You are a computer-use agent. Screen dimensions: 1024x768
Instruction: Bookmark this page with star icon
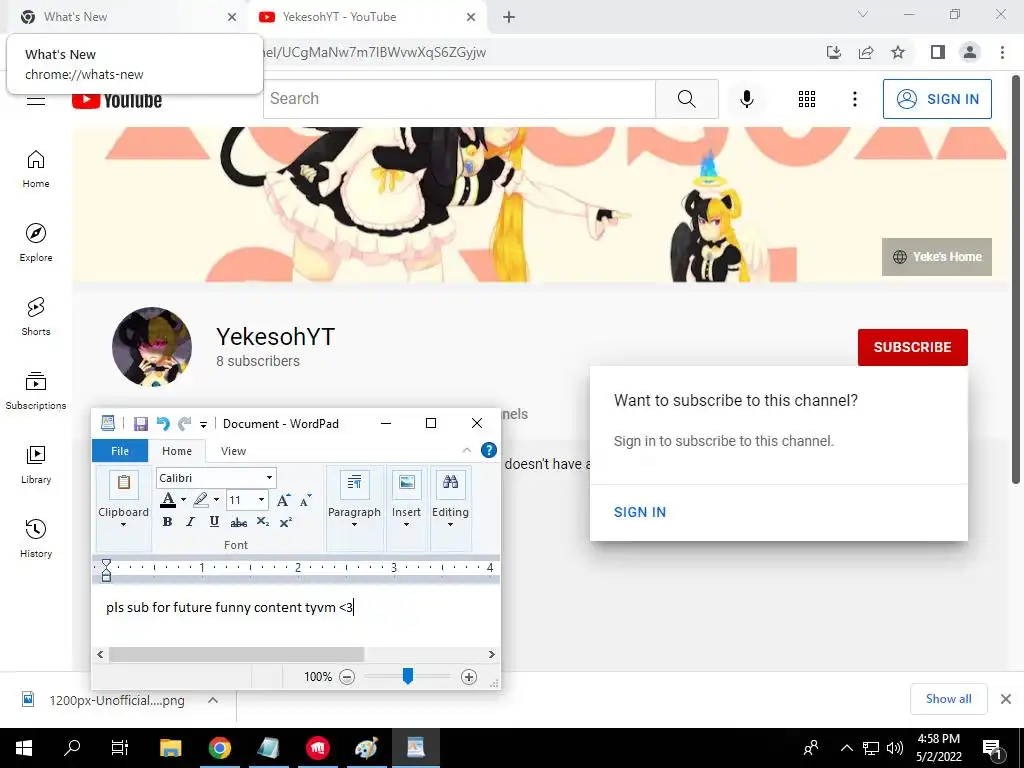(898, 52)
